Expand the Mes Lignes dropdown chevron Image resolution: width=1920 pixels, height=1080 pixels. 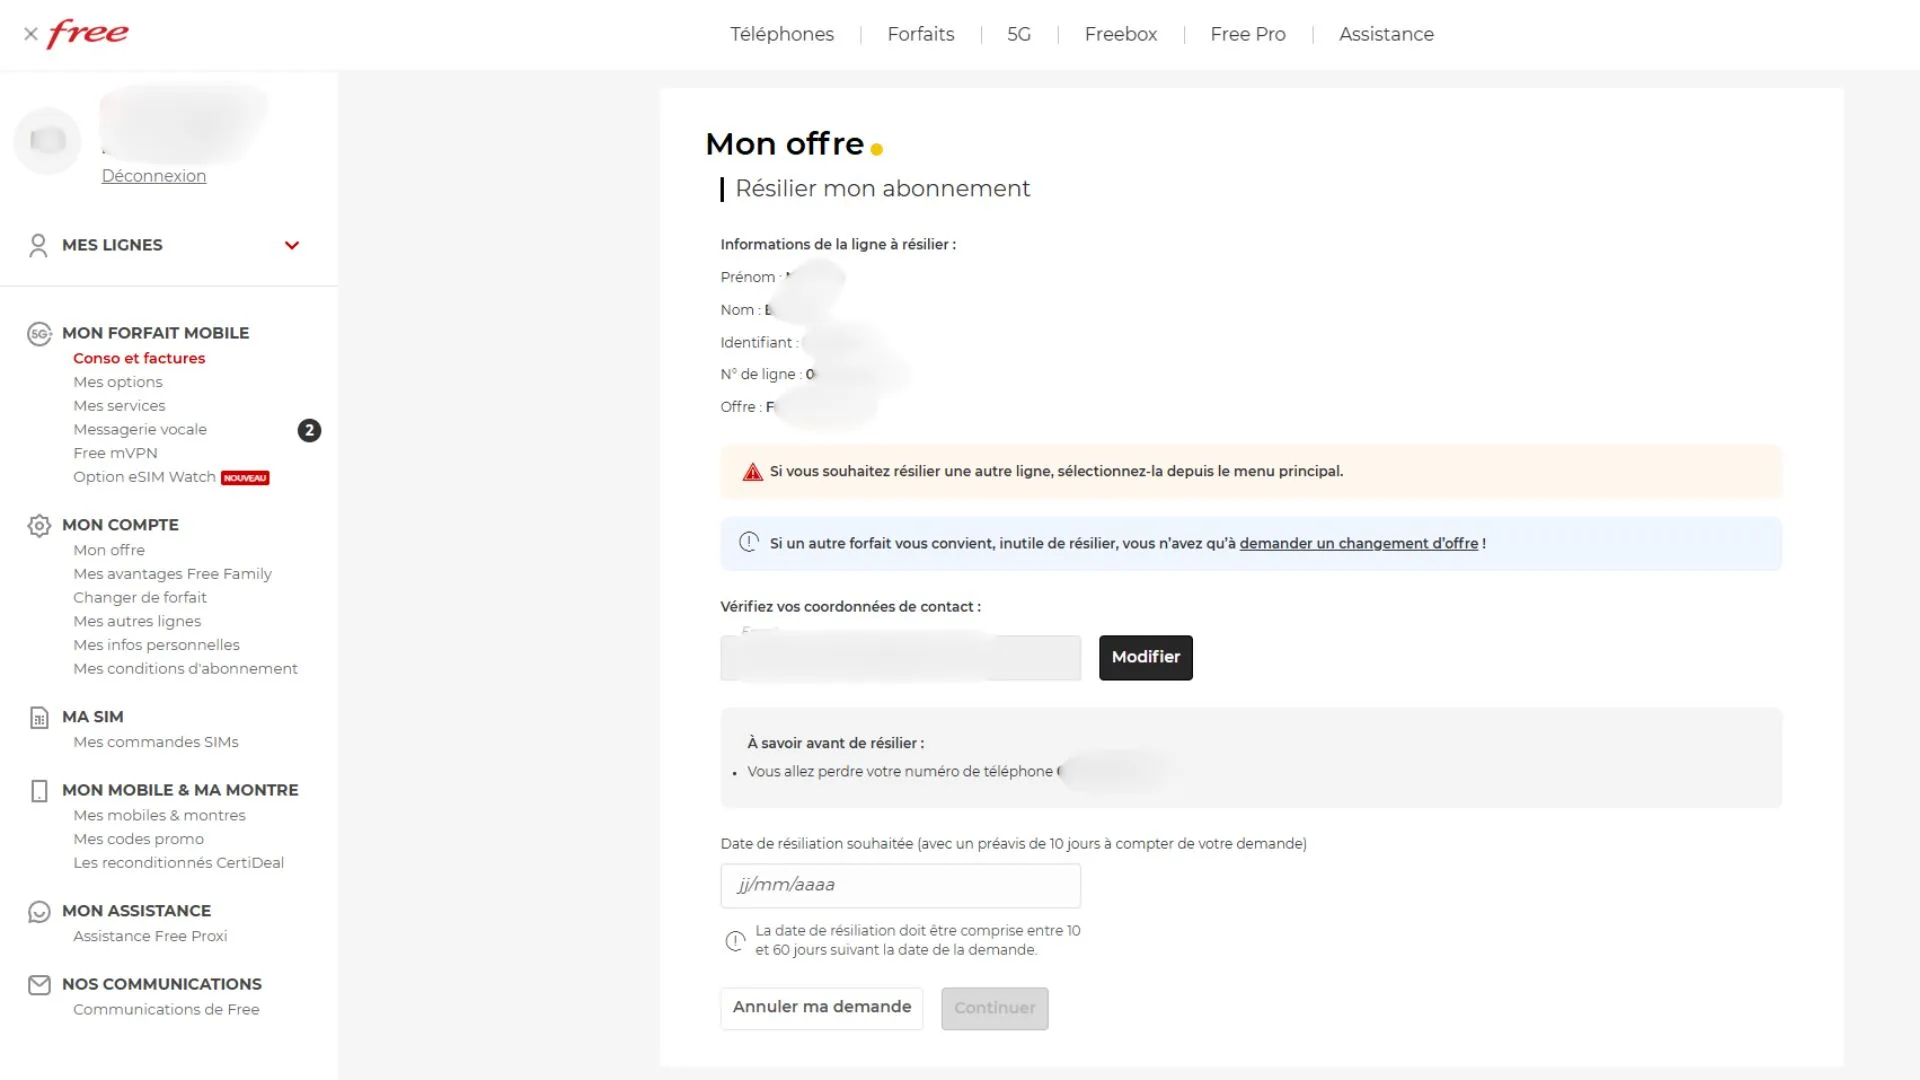click(292, 245)
